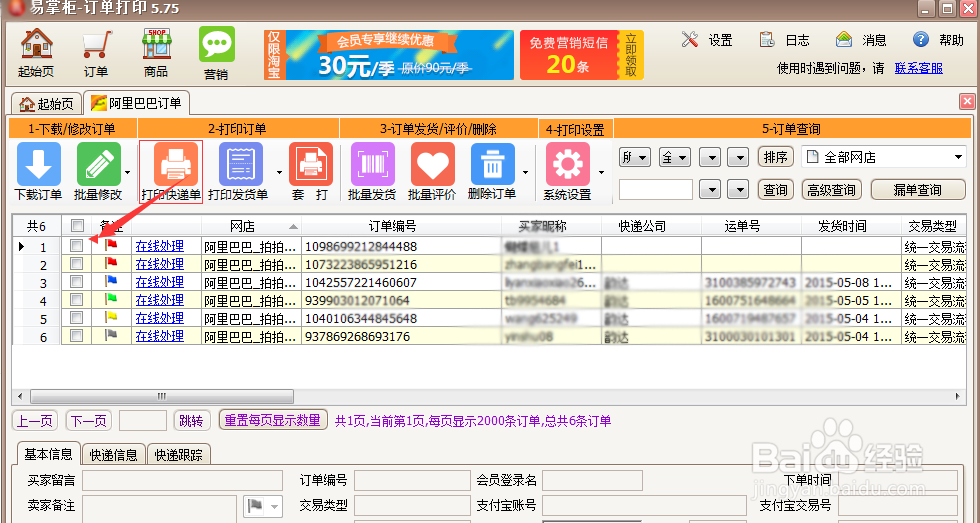Click the green flag in order row 4
This screenshot has width=980, height=523.
coord(111,299)
